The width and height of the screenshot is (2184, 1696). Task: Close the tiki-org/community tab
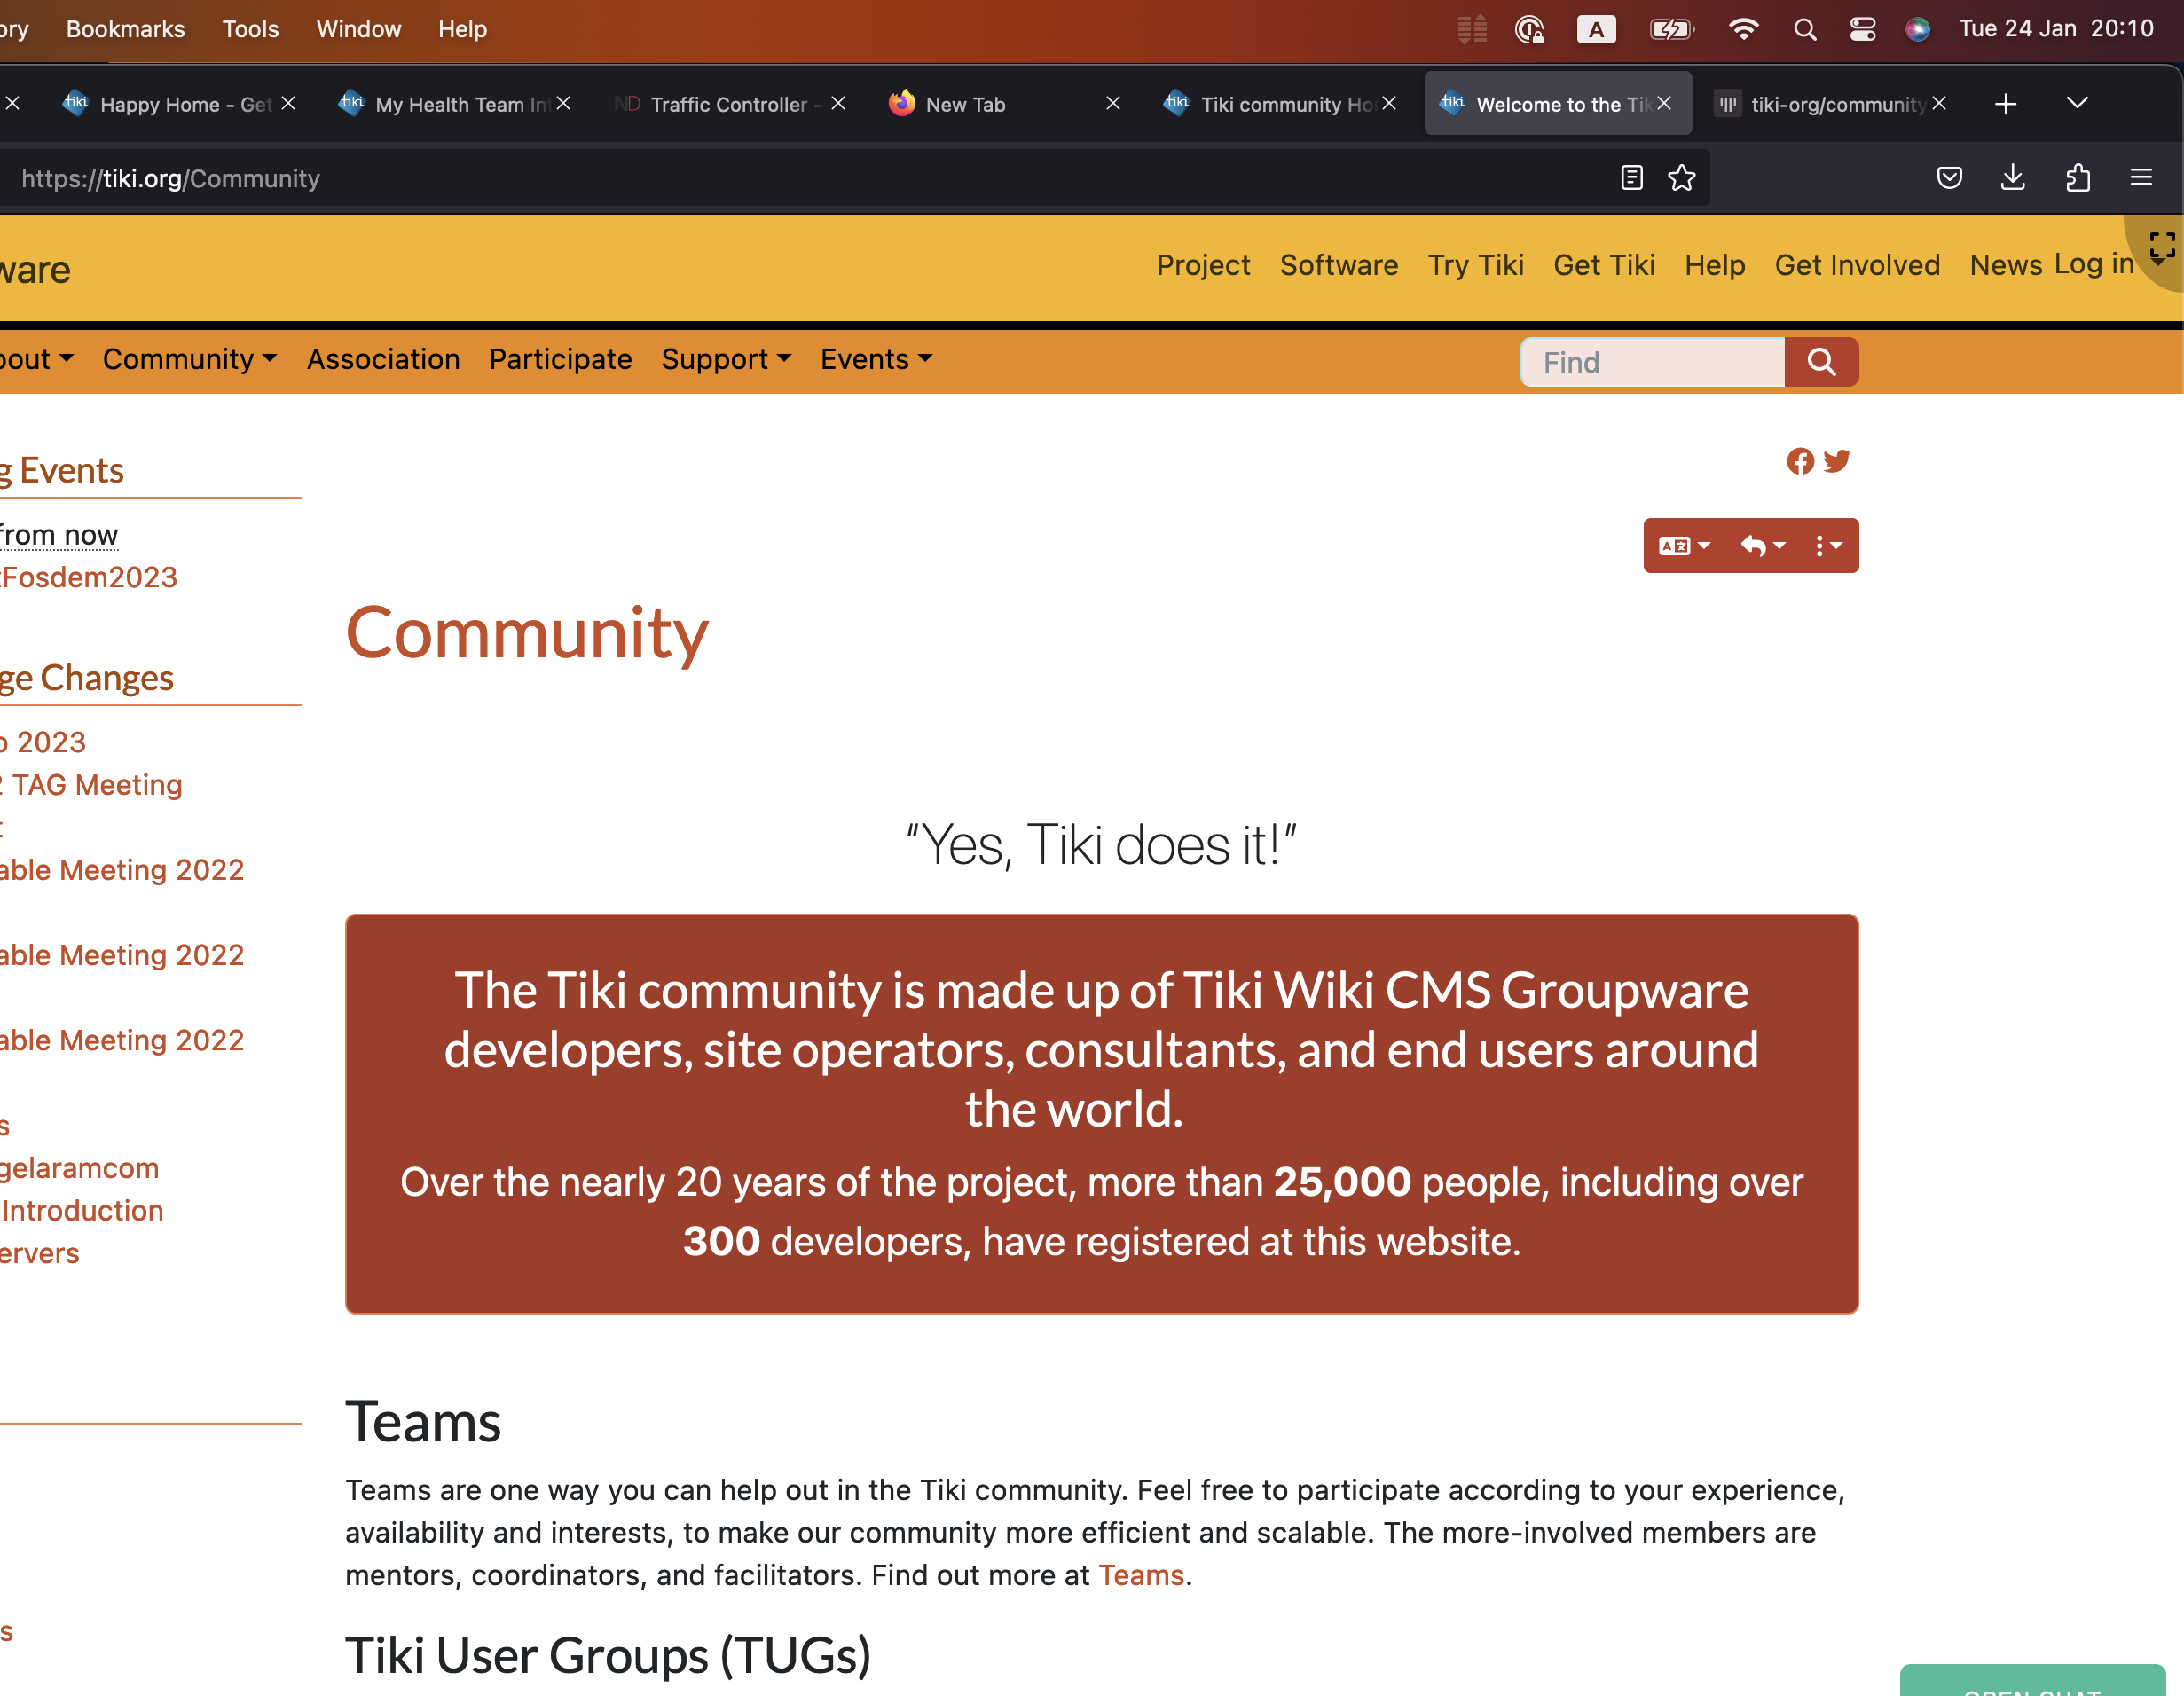[x=1939, y=103]
